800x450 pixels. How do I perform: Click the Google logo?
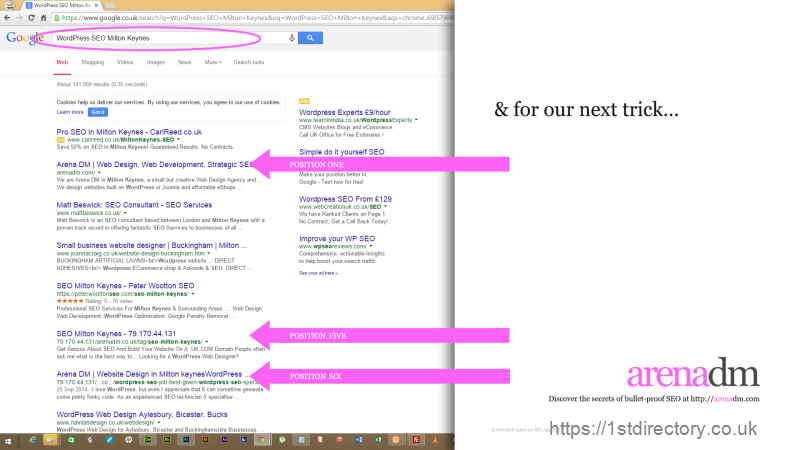pyautogui.click(x=25, y=38)
